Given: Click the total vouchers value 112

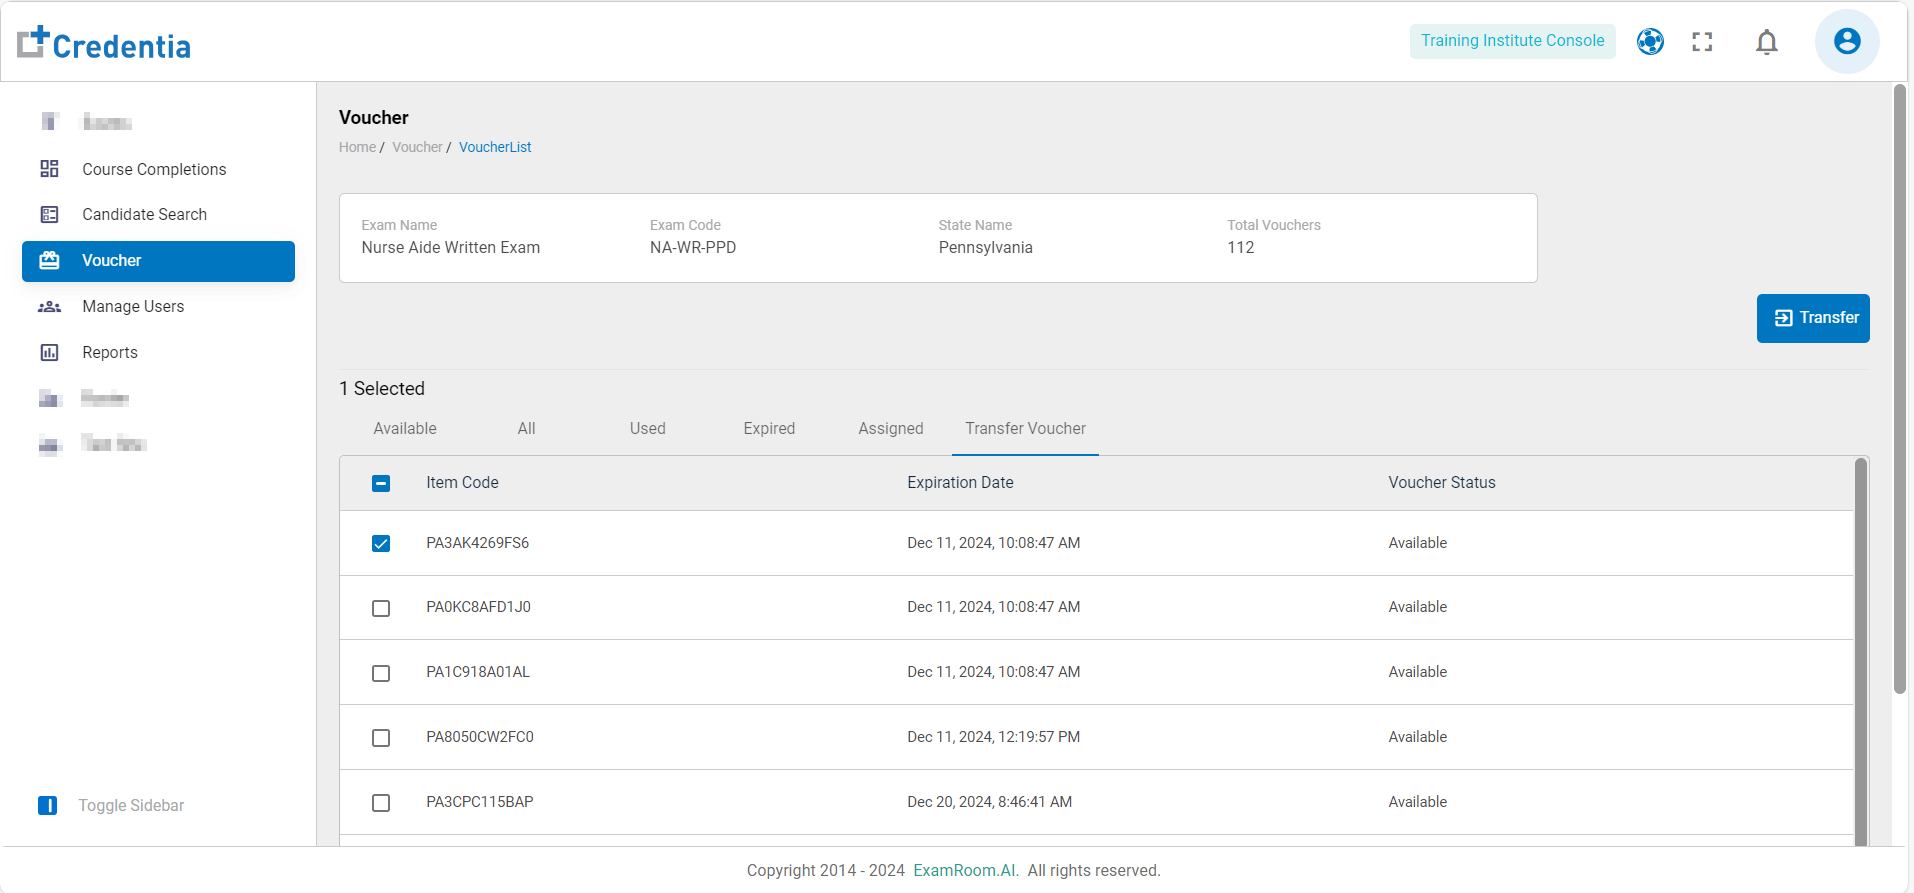Looking at the screenshot, I should (x=1240, y=248).
